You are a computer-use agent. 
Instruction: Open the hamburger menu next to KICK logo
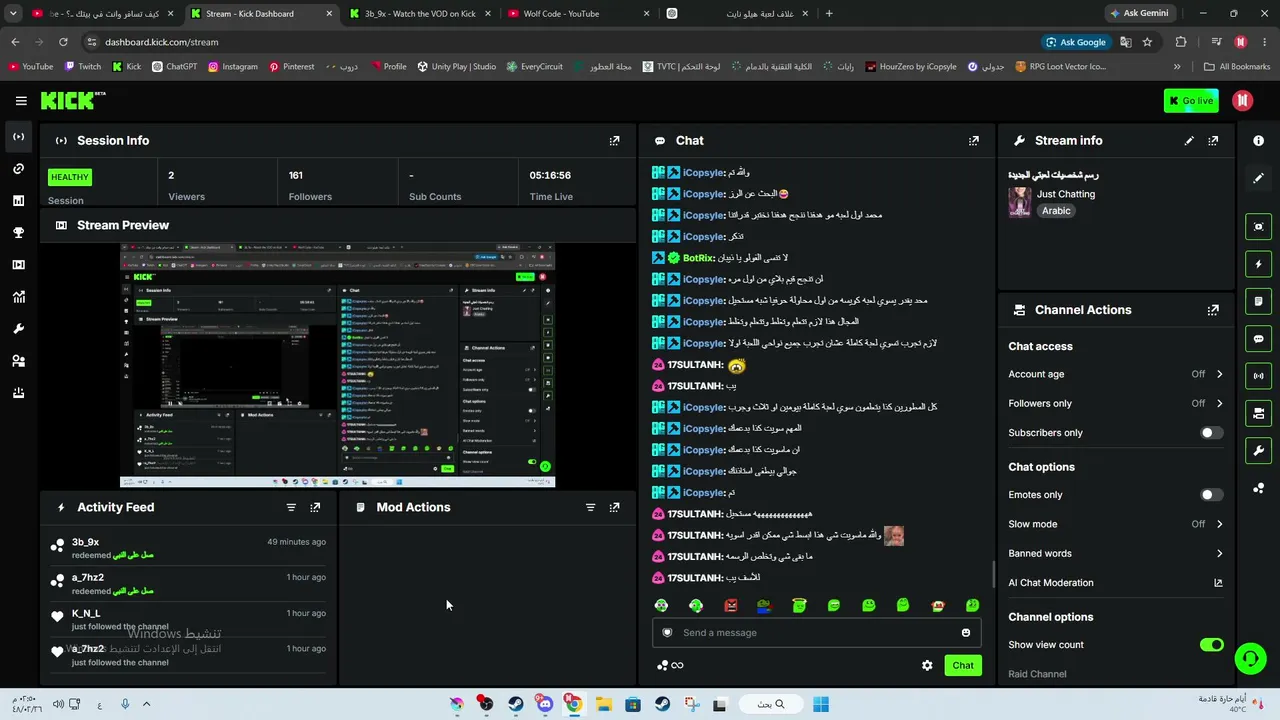pos(21,101)
